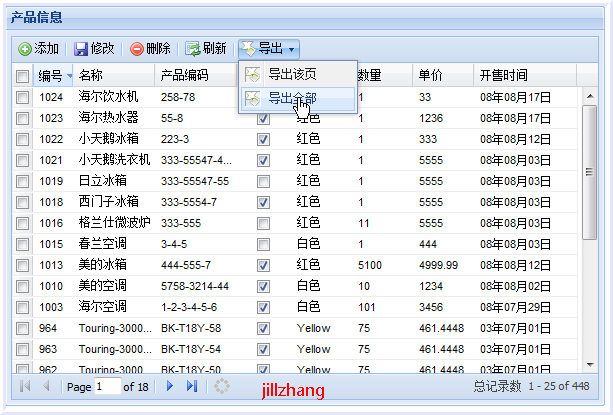The width and height of the screenshot is (613, 415).
Task: Click the first page pager icon
Action: [25, 386]
